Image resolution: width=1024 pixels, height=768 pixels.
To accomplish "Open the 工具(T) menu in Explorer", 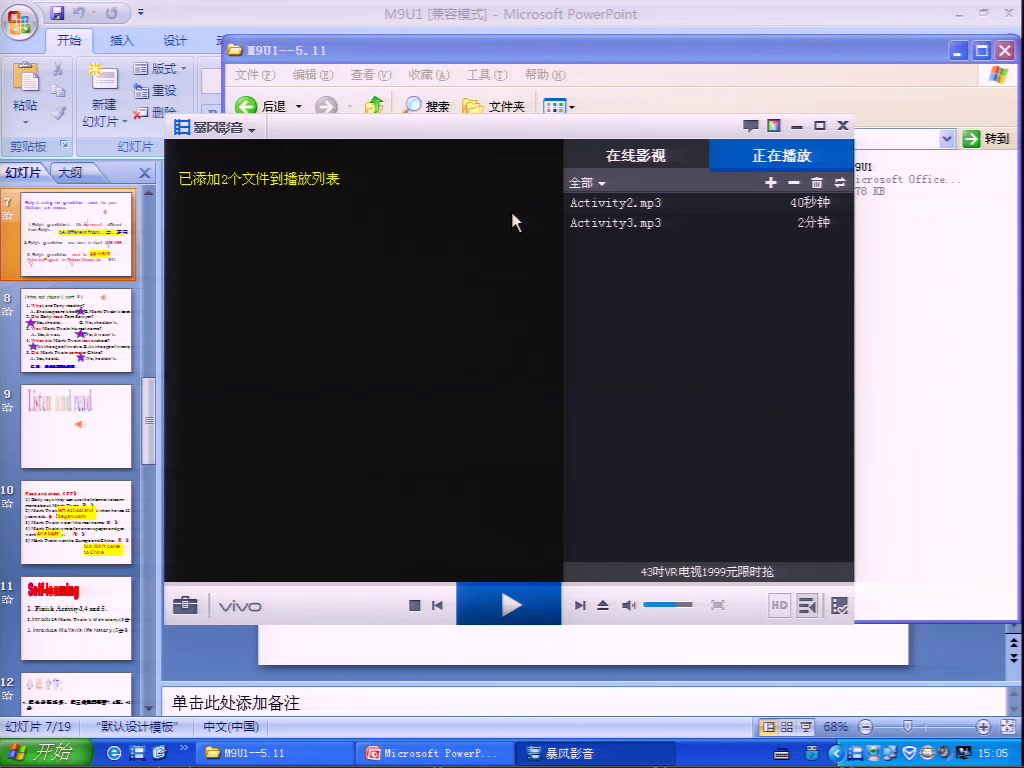I will [x=487, y=75].
